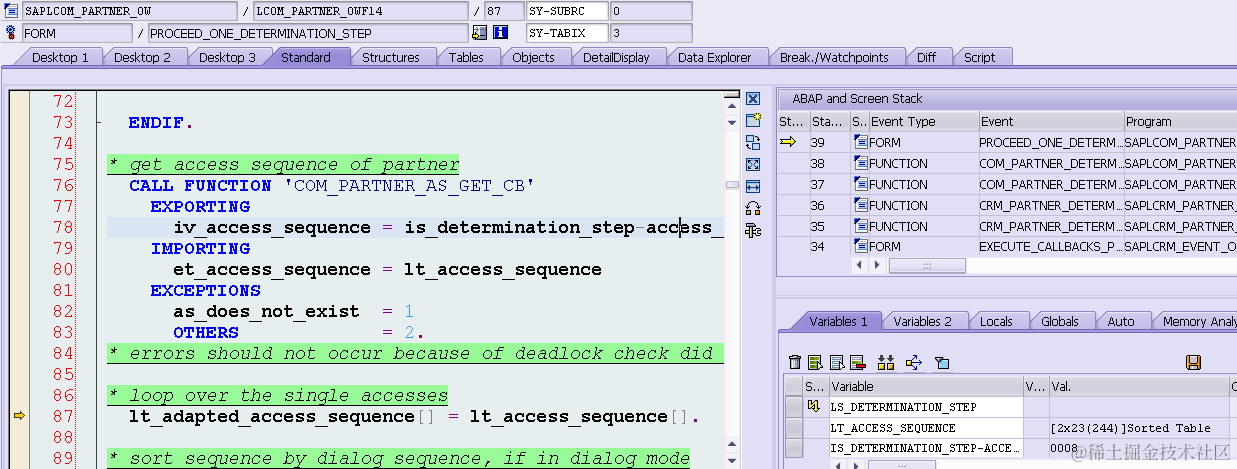
Task: Click the replace tool icon
Action: 753,142
